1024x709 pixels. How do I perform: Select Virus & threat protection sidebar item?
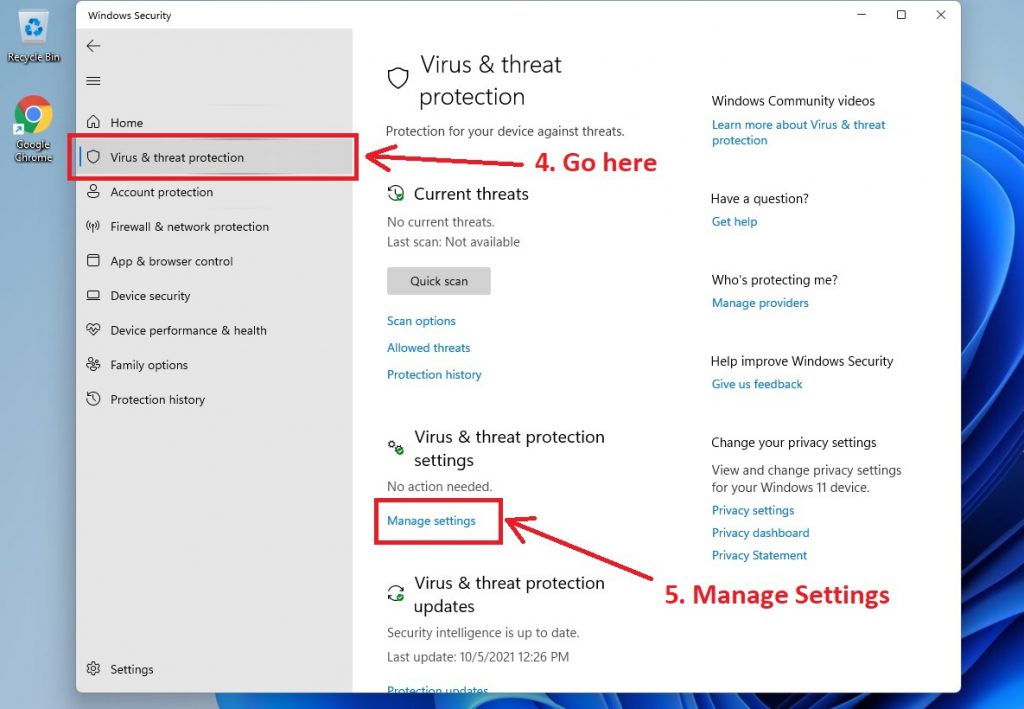(x=214, y=157)
